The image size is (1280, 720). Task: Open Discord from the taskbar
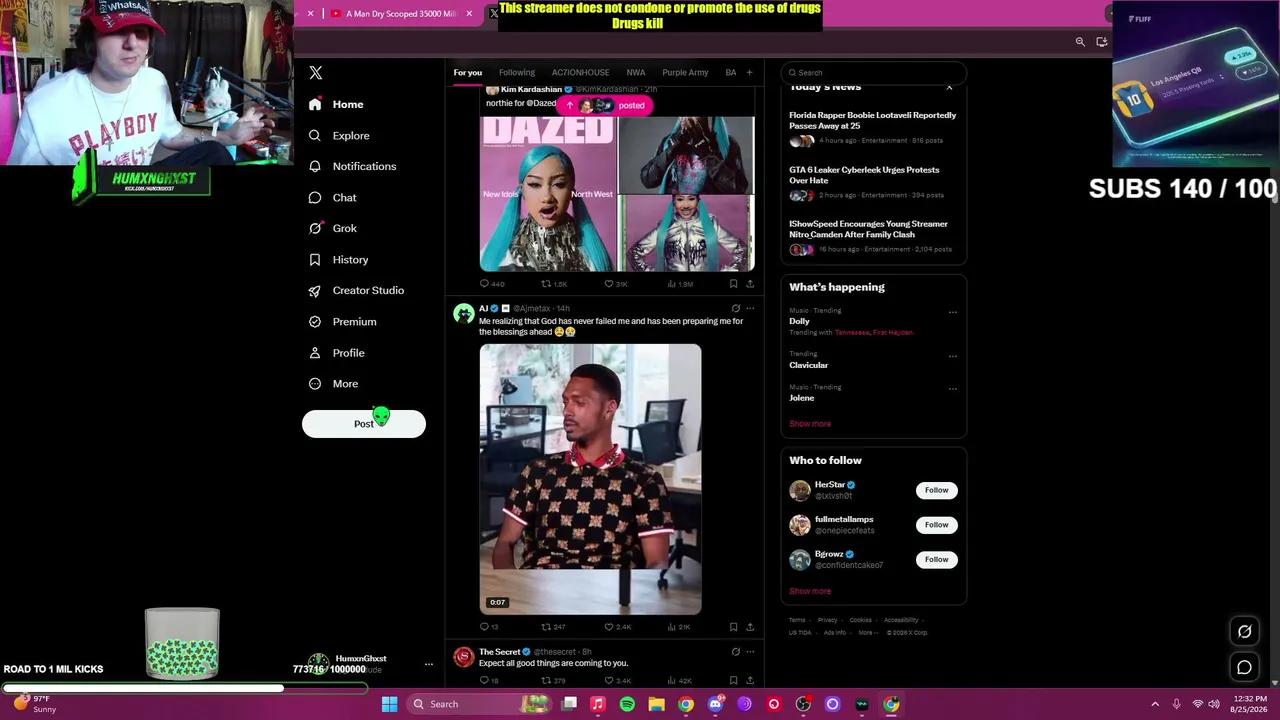tap(715, 704)
